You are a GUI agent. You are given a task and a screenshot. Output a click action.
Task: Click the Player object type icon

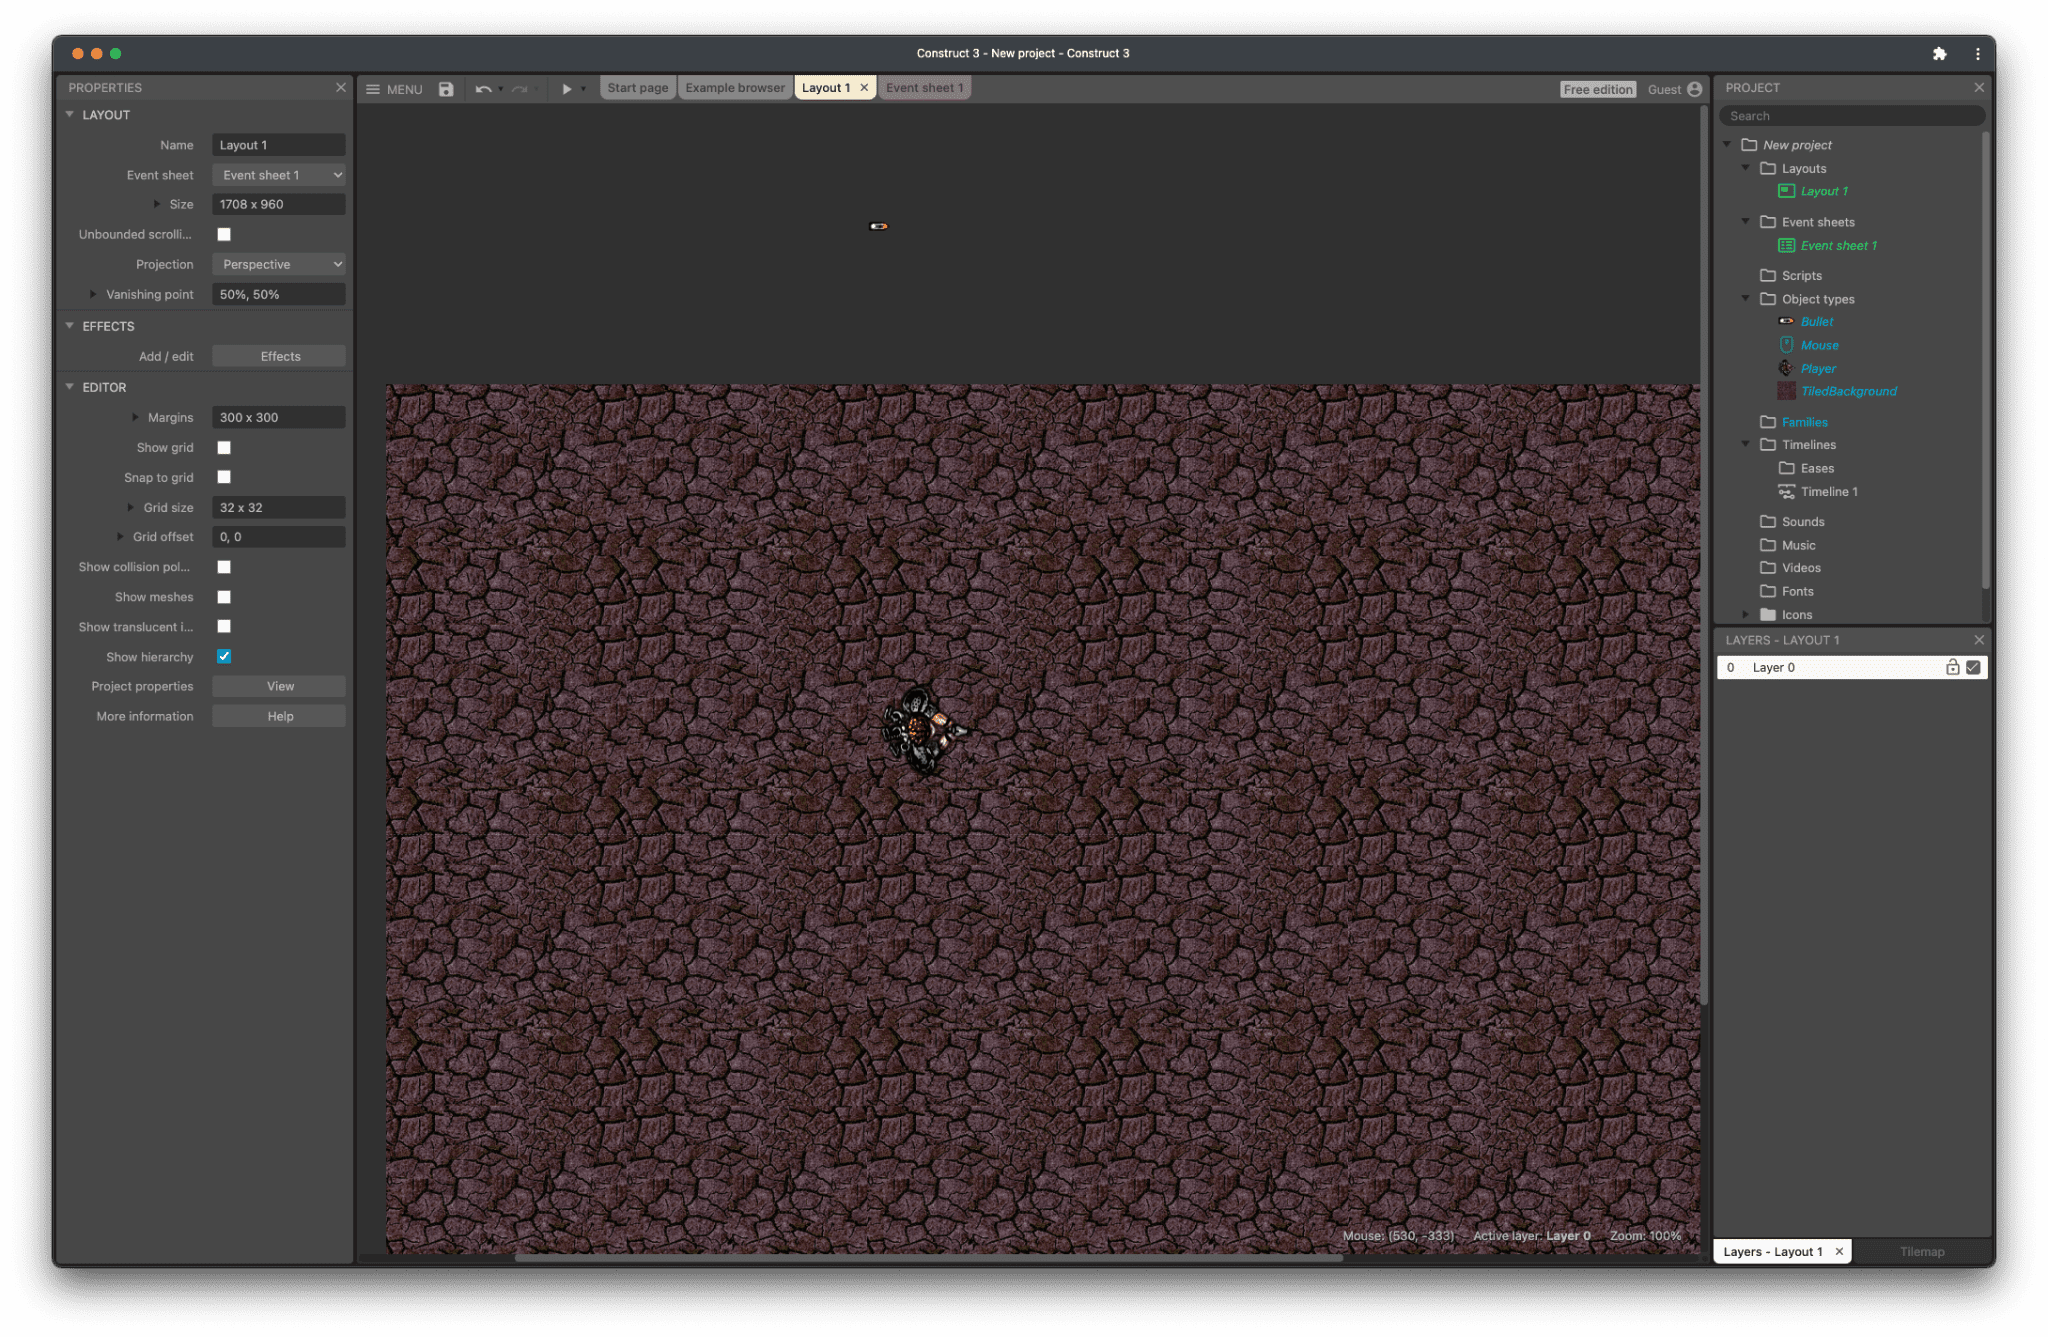(x=1787, y=367)
